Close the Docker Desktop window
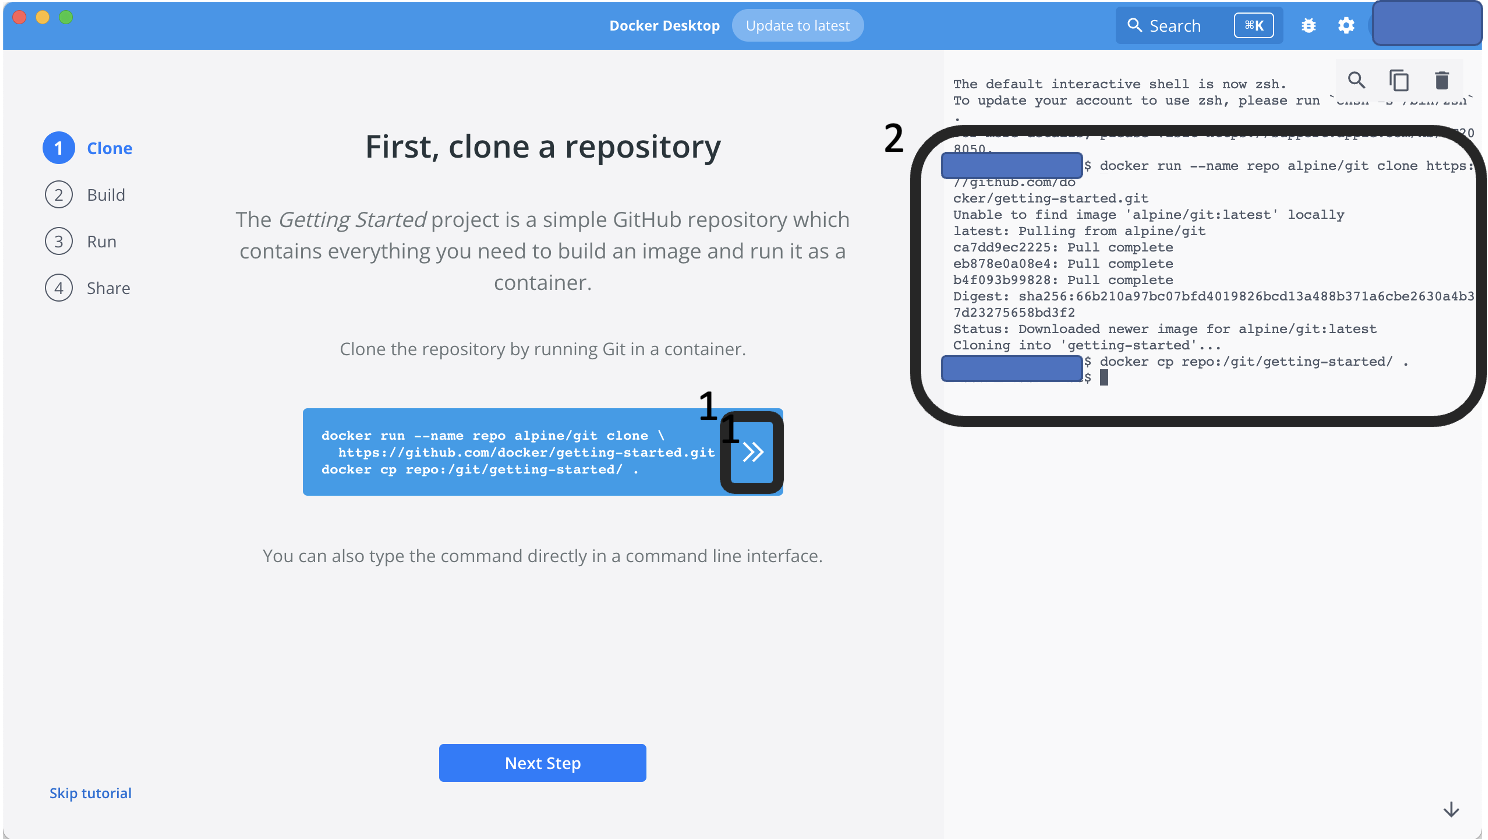Screen dimensions: 1488x840 tap(18, 17)
